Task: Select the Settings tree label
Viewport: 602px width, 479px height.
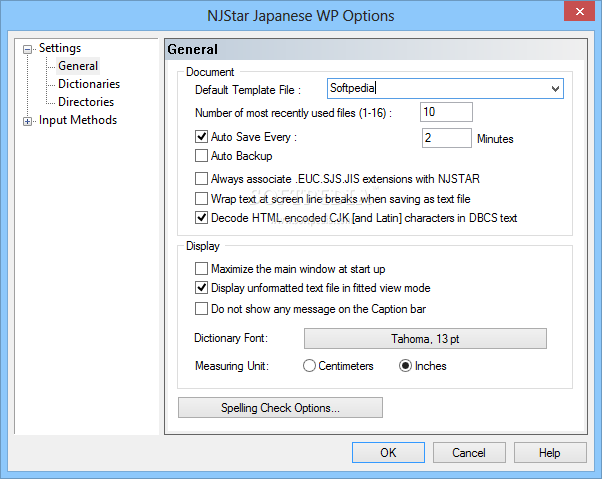Action: [x=60, y=48]
